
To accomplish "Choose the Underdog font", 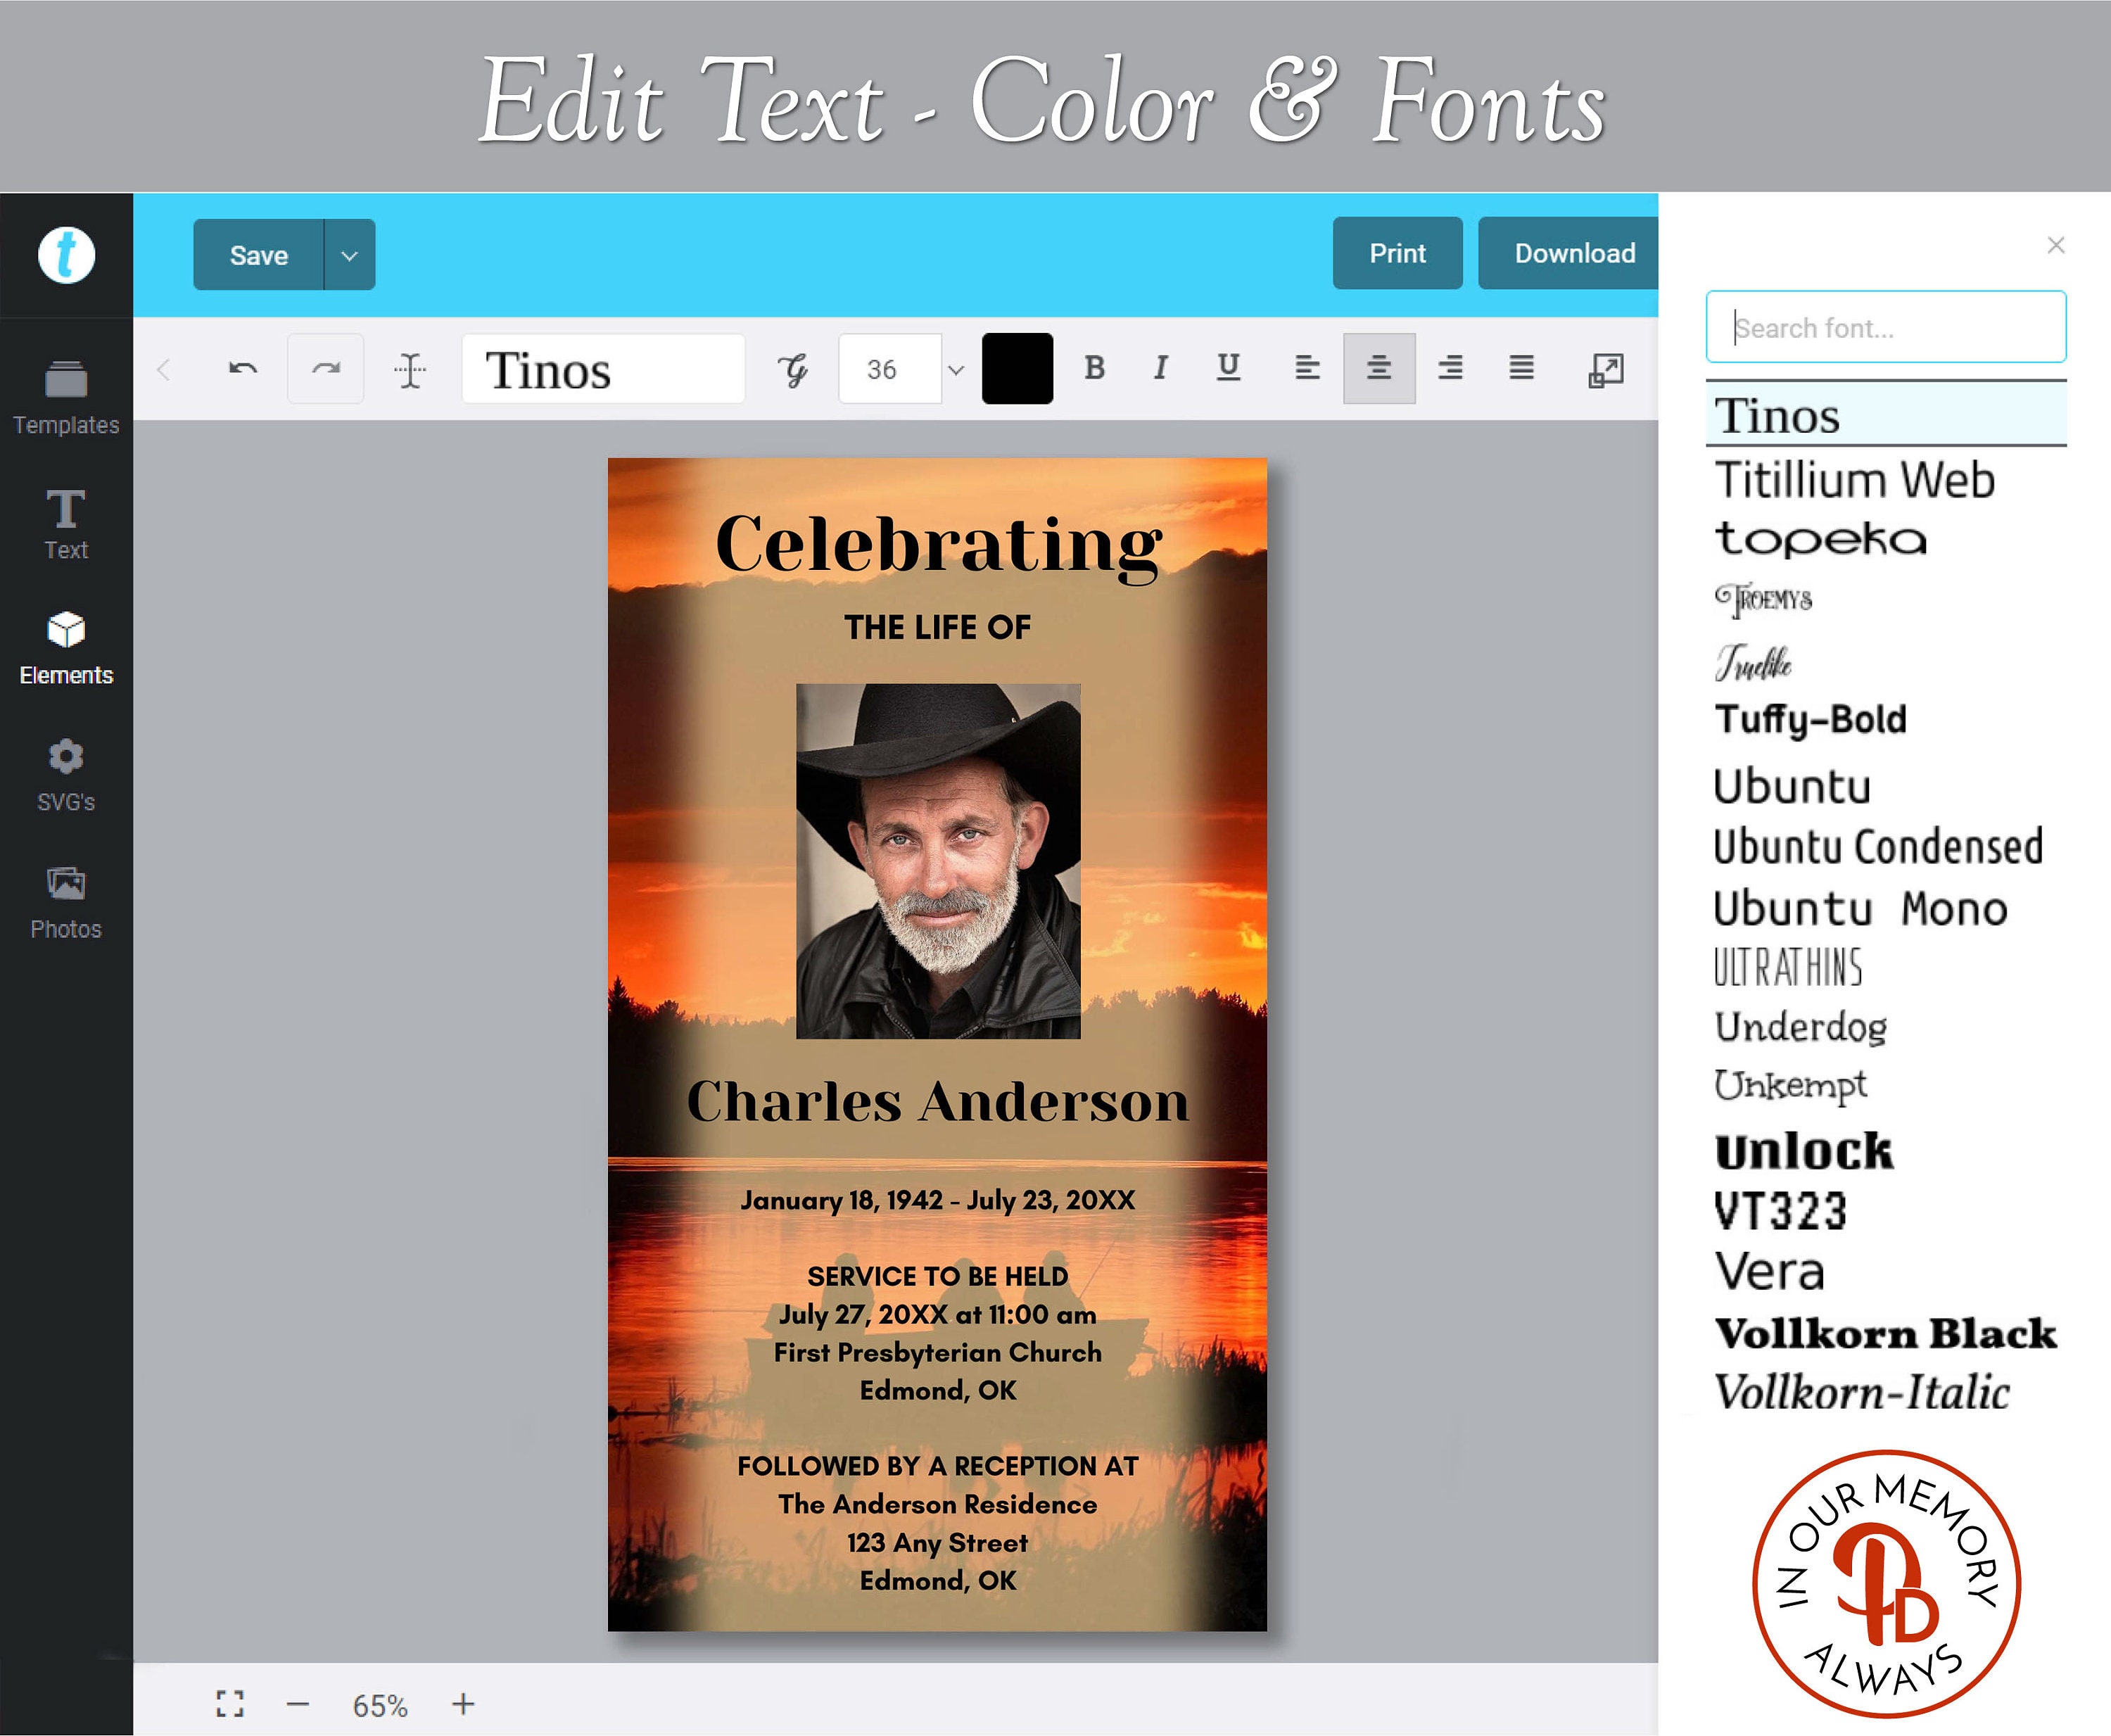I will [1801, 1027].
